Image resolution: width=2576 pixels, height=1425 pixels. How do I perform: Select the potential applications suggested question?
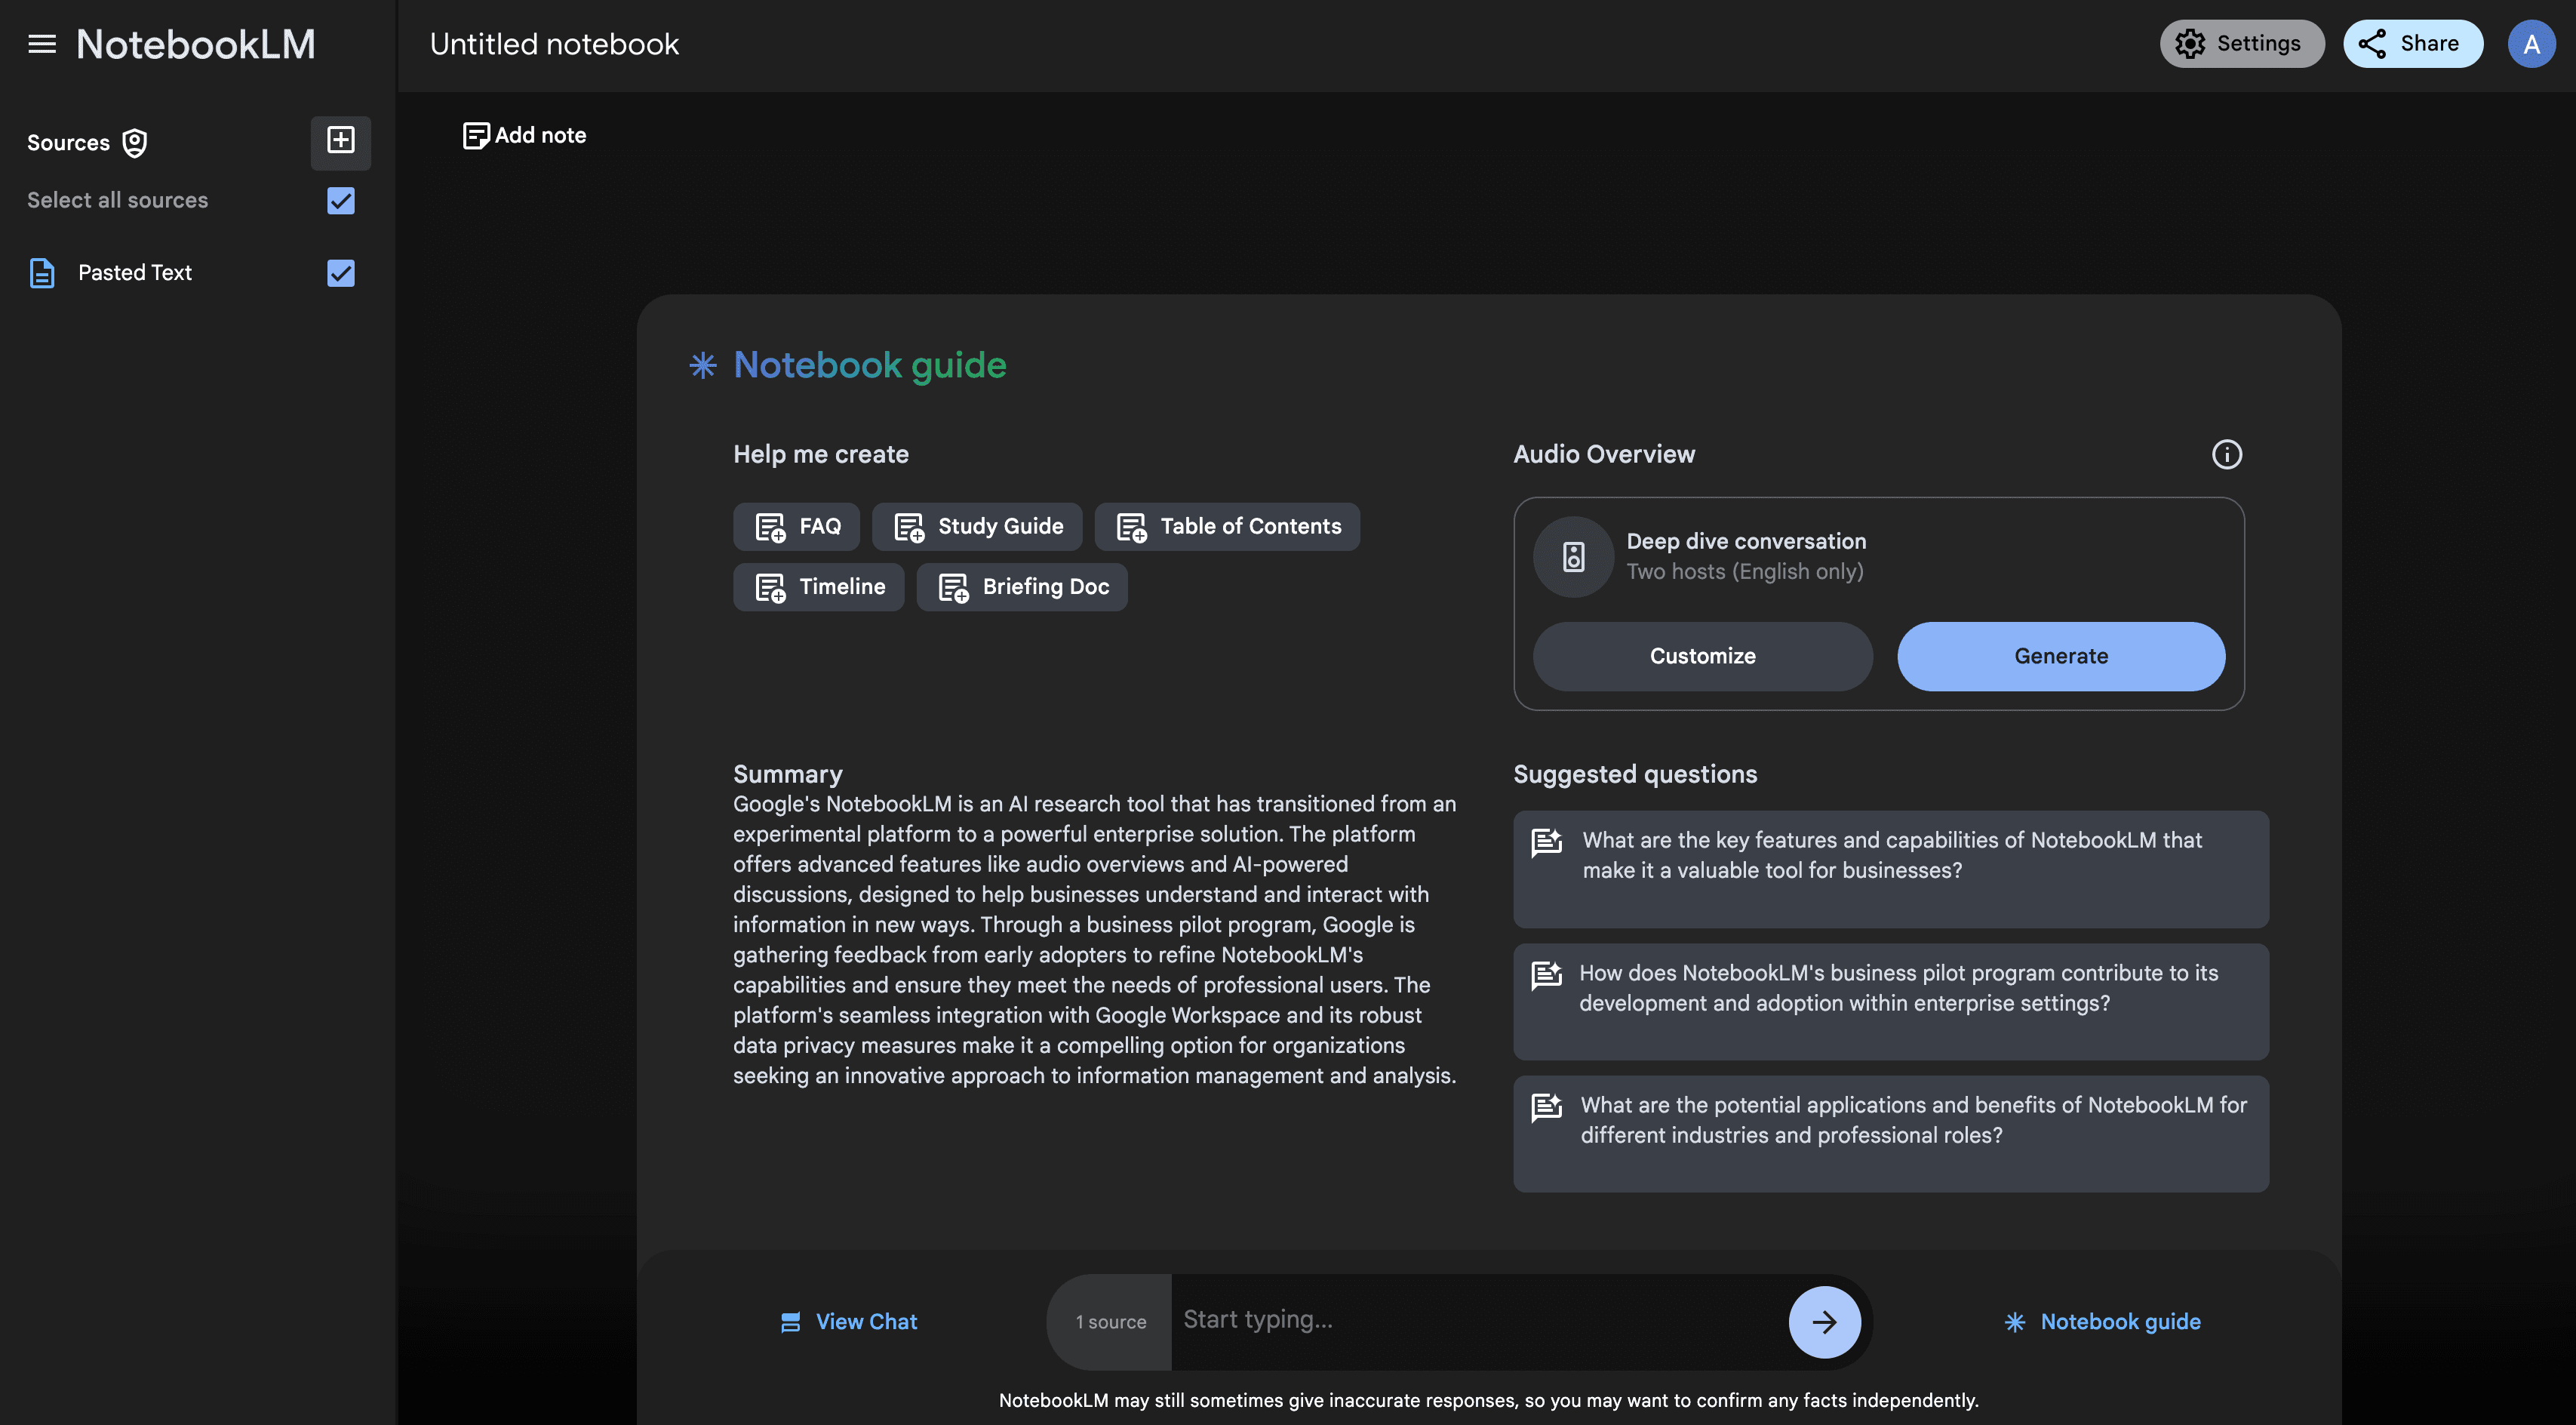click(1890, 1134)
